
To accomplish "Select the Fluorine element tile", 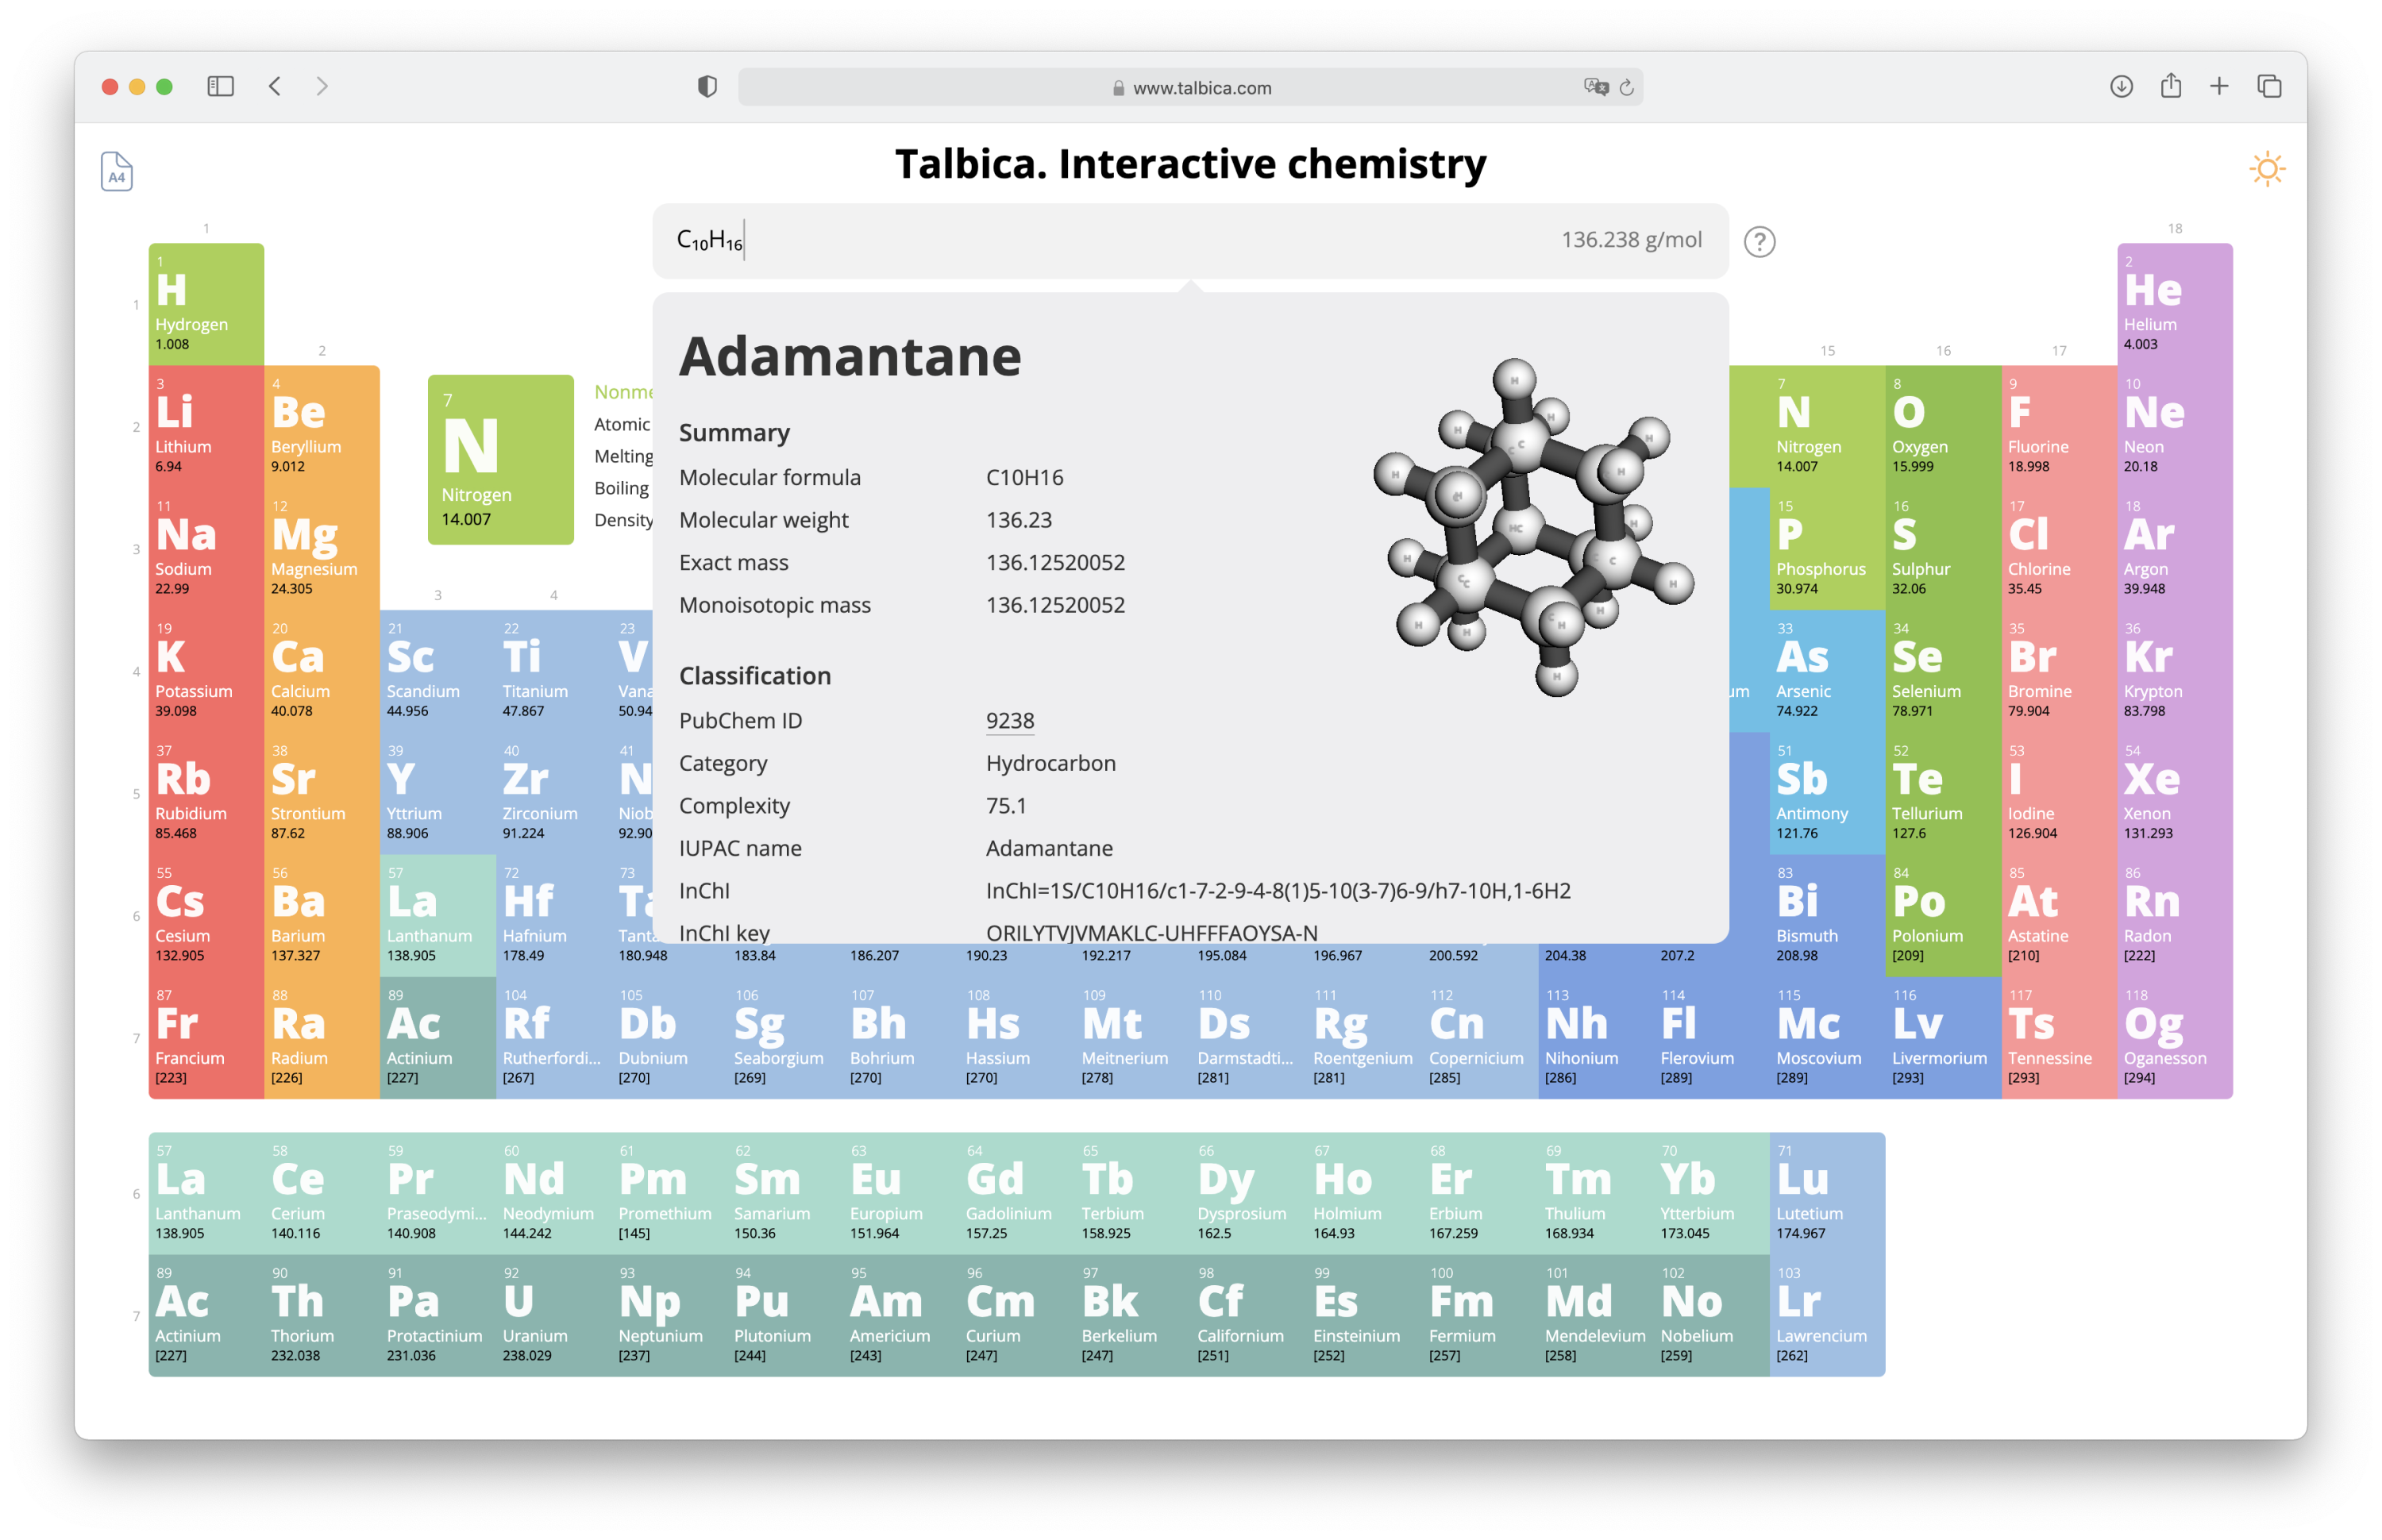I will pos(2058,427).
